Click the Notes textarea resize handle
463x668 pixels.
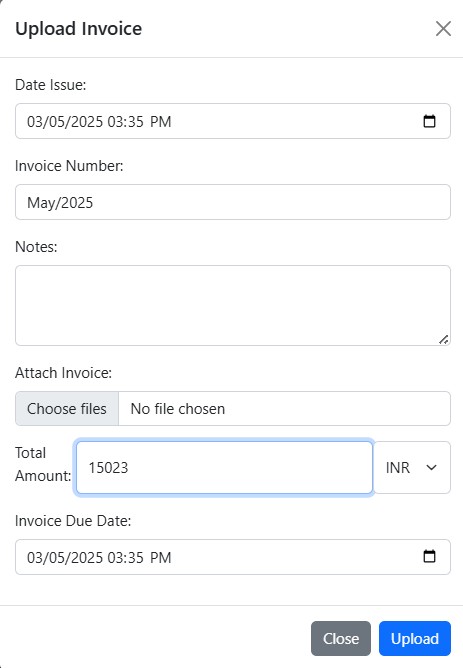click(x=444, y=340)
